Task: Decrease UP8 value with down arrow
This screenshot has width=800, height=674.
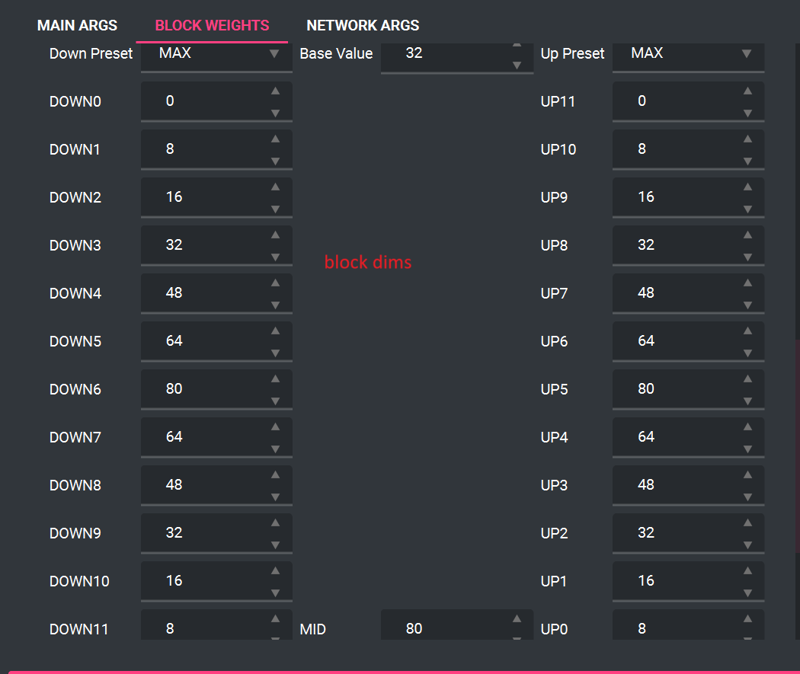Action: coord(747,257)
